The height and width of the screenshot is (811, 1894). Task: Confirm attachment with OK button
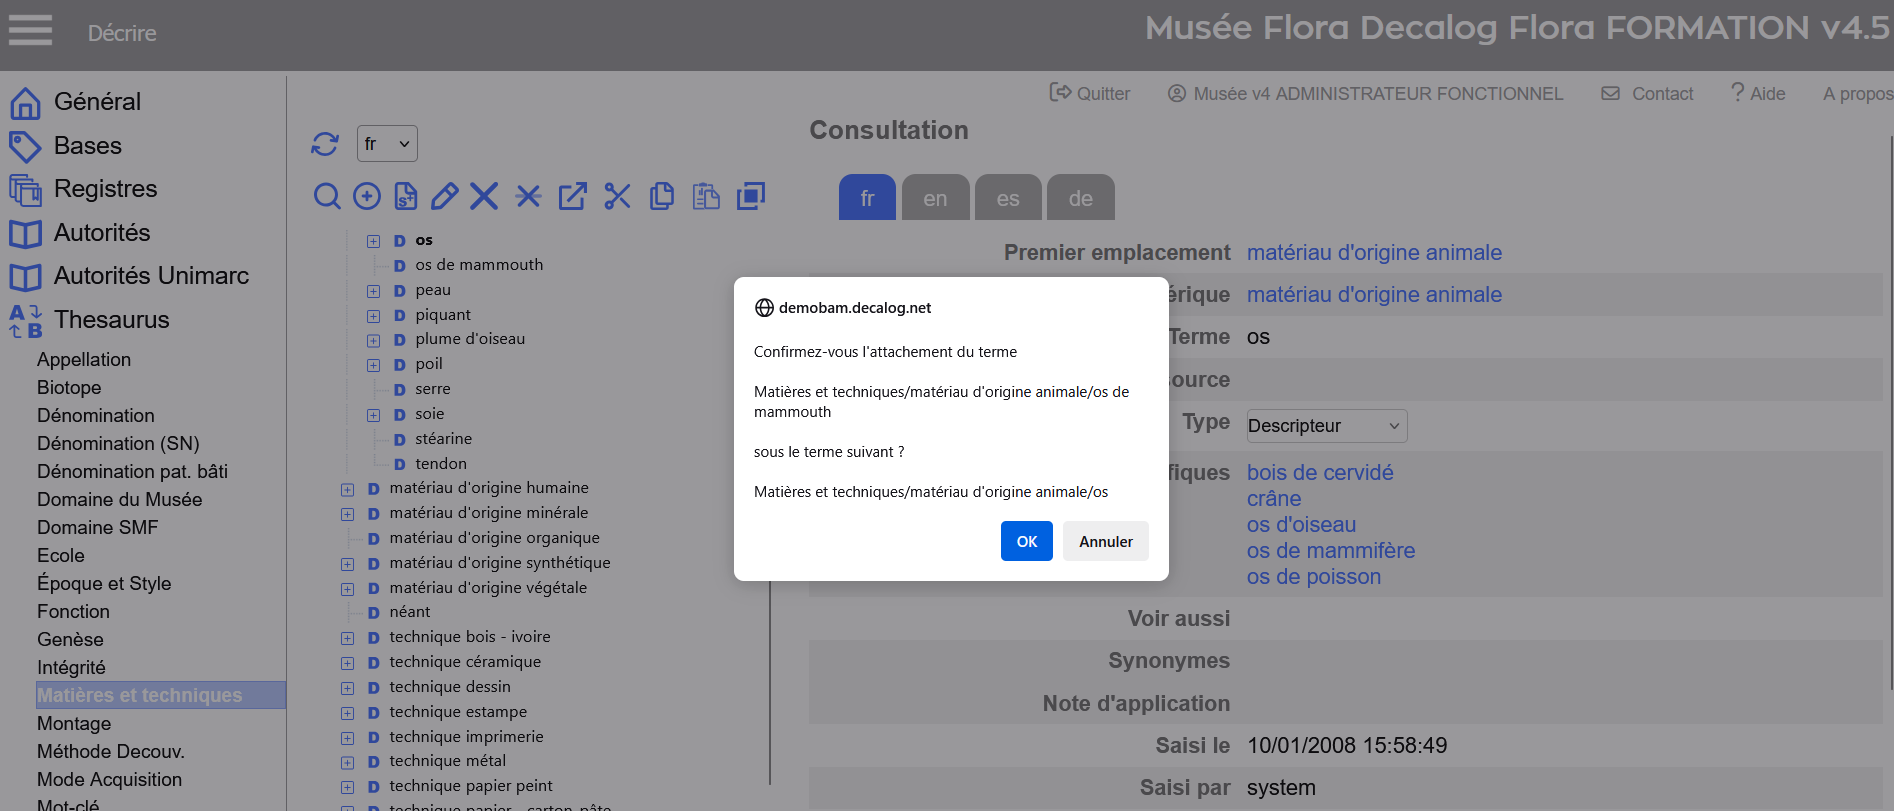tap(1026, 541)
